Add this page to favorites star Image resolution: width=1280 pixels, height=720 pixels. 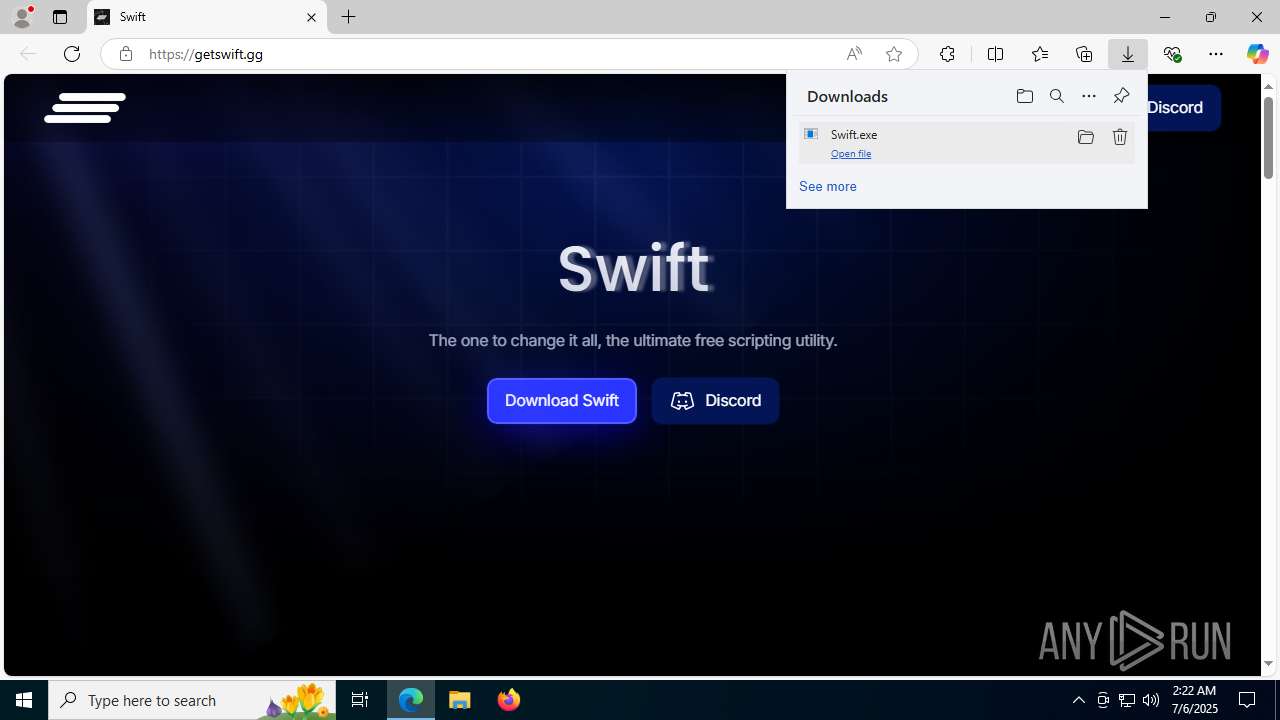point(894,54)
